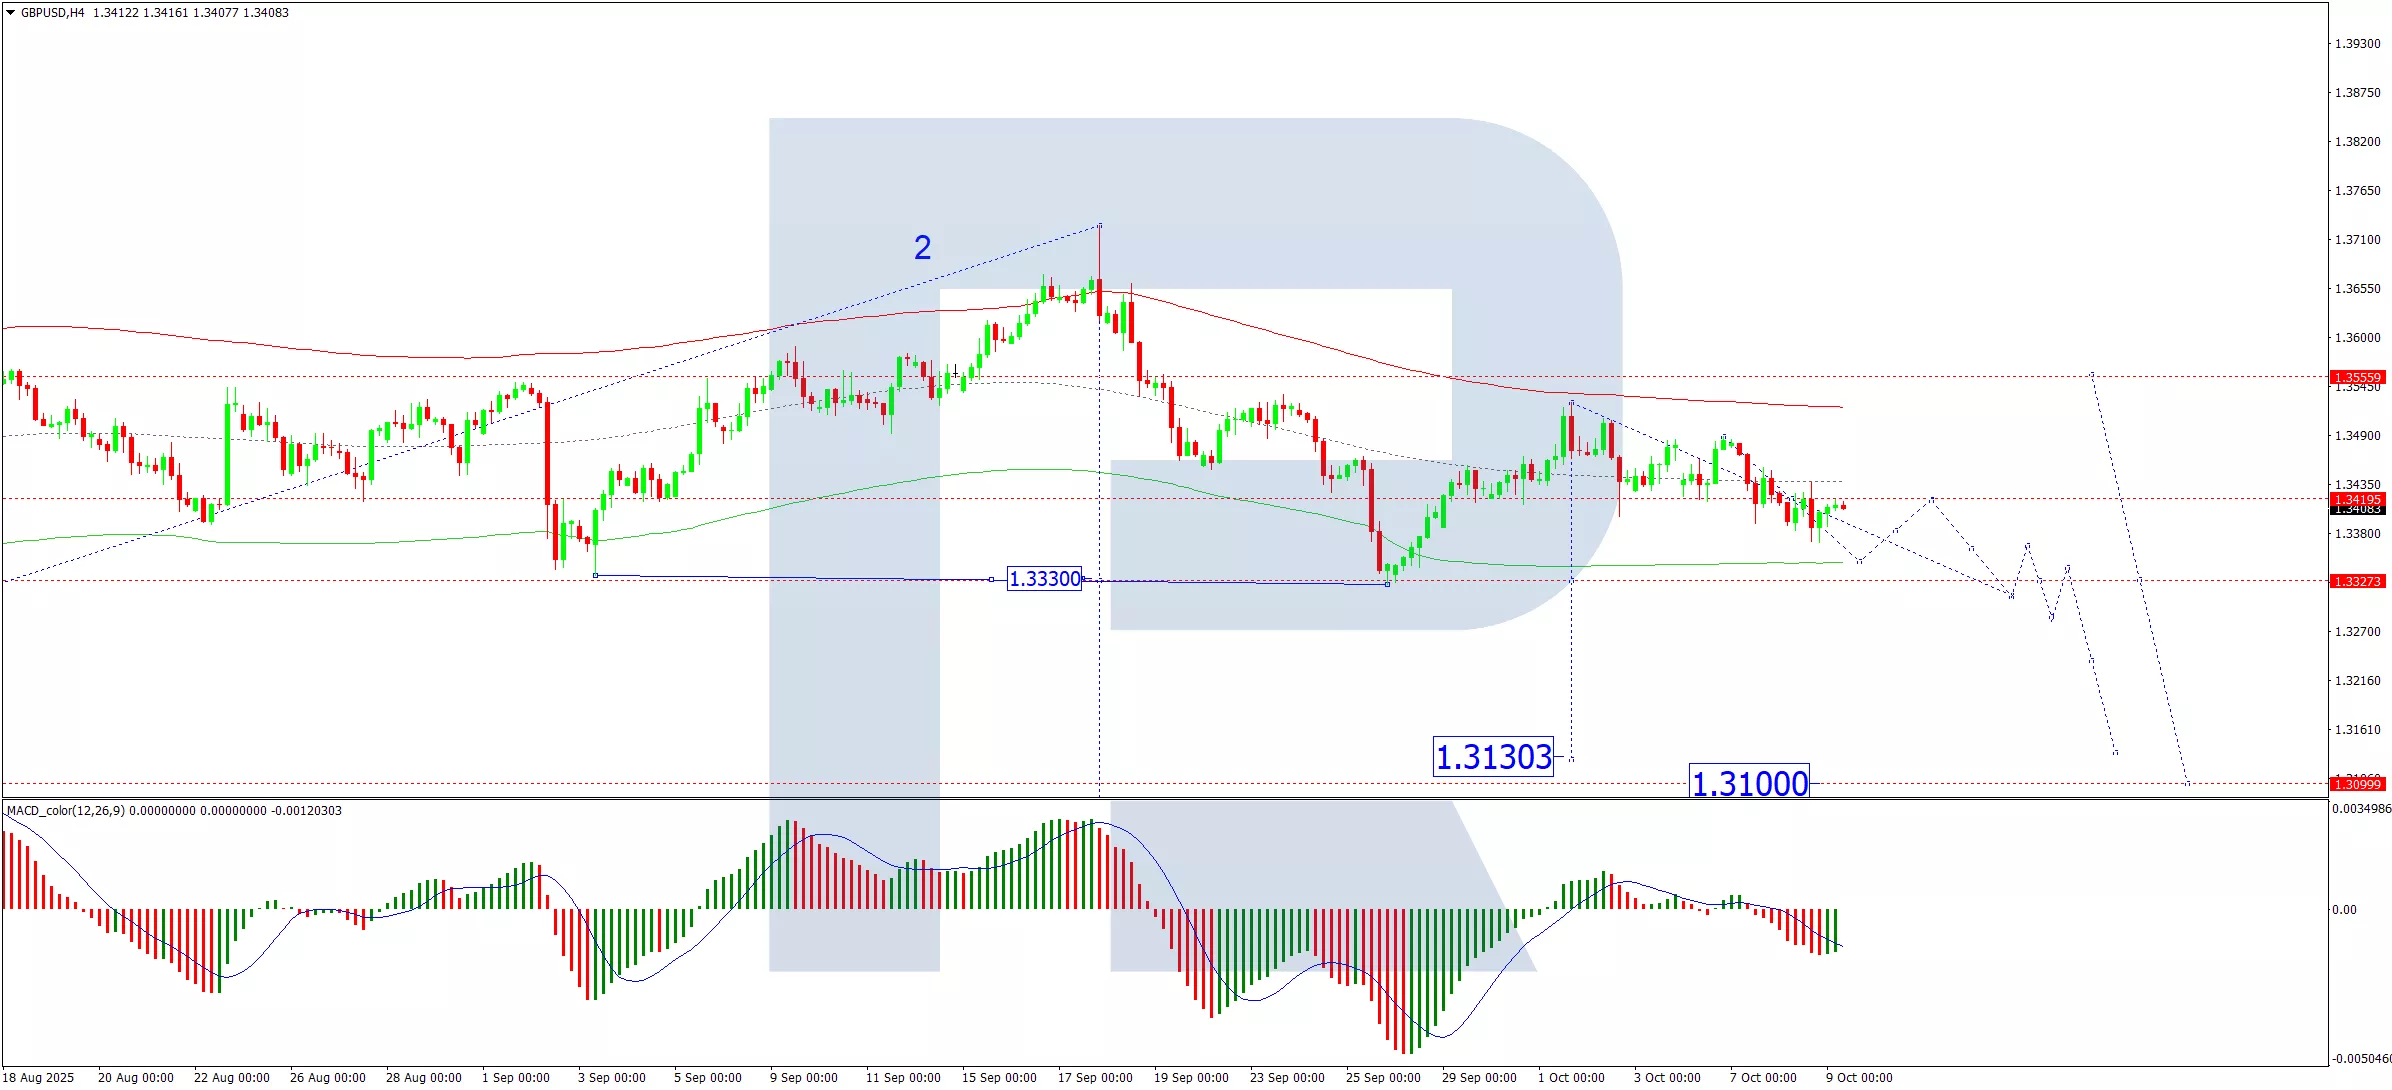Click the 1.36000 price scale label

[x=2357, y=338]
